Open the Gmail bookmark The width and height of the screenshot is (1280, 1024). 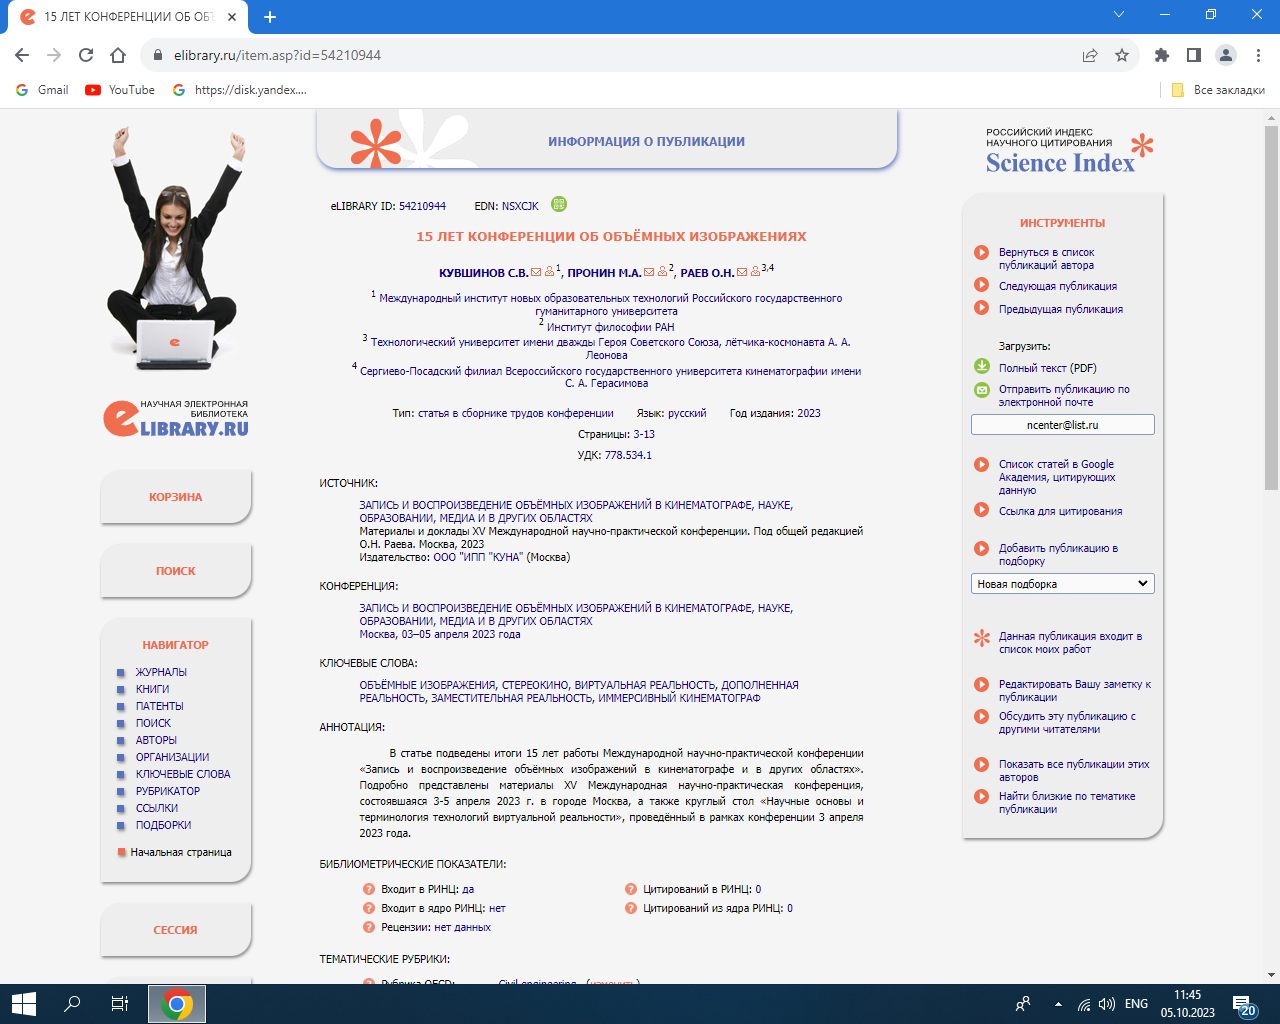42,90
